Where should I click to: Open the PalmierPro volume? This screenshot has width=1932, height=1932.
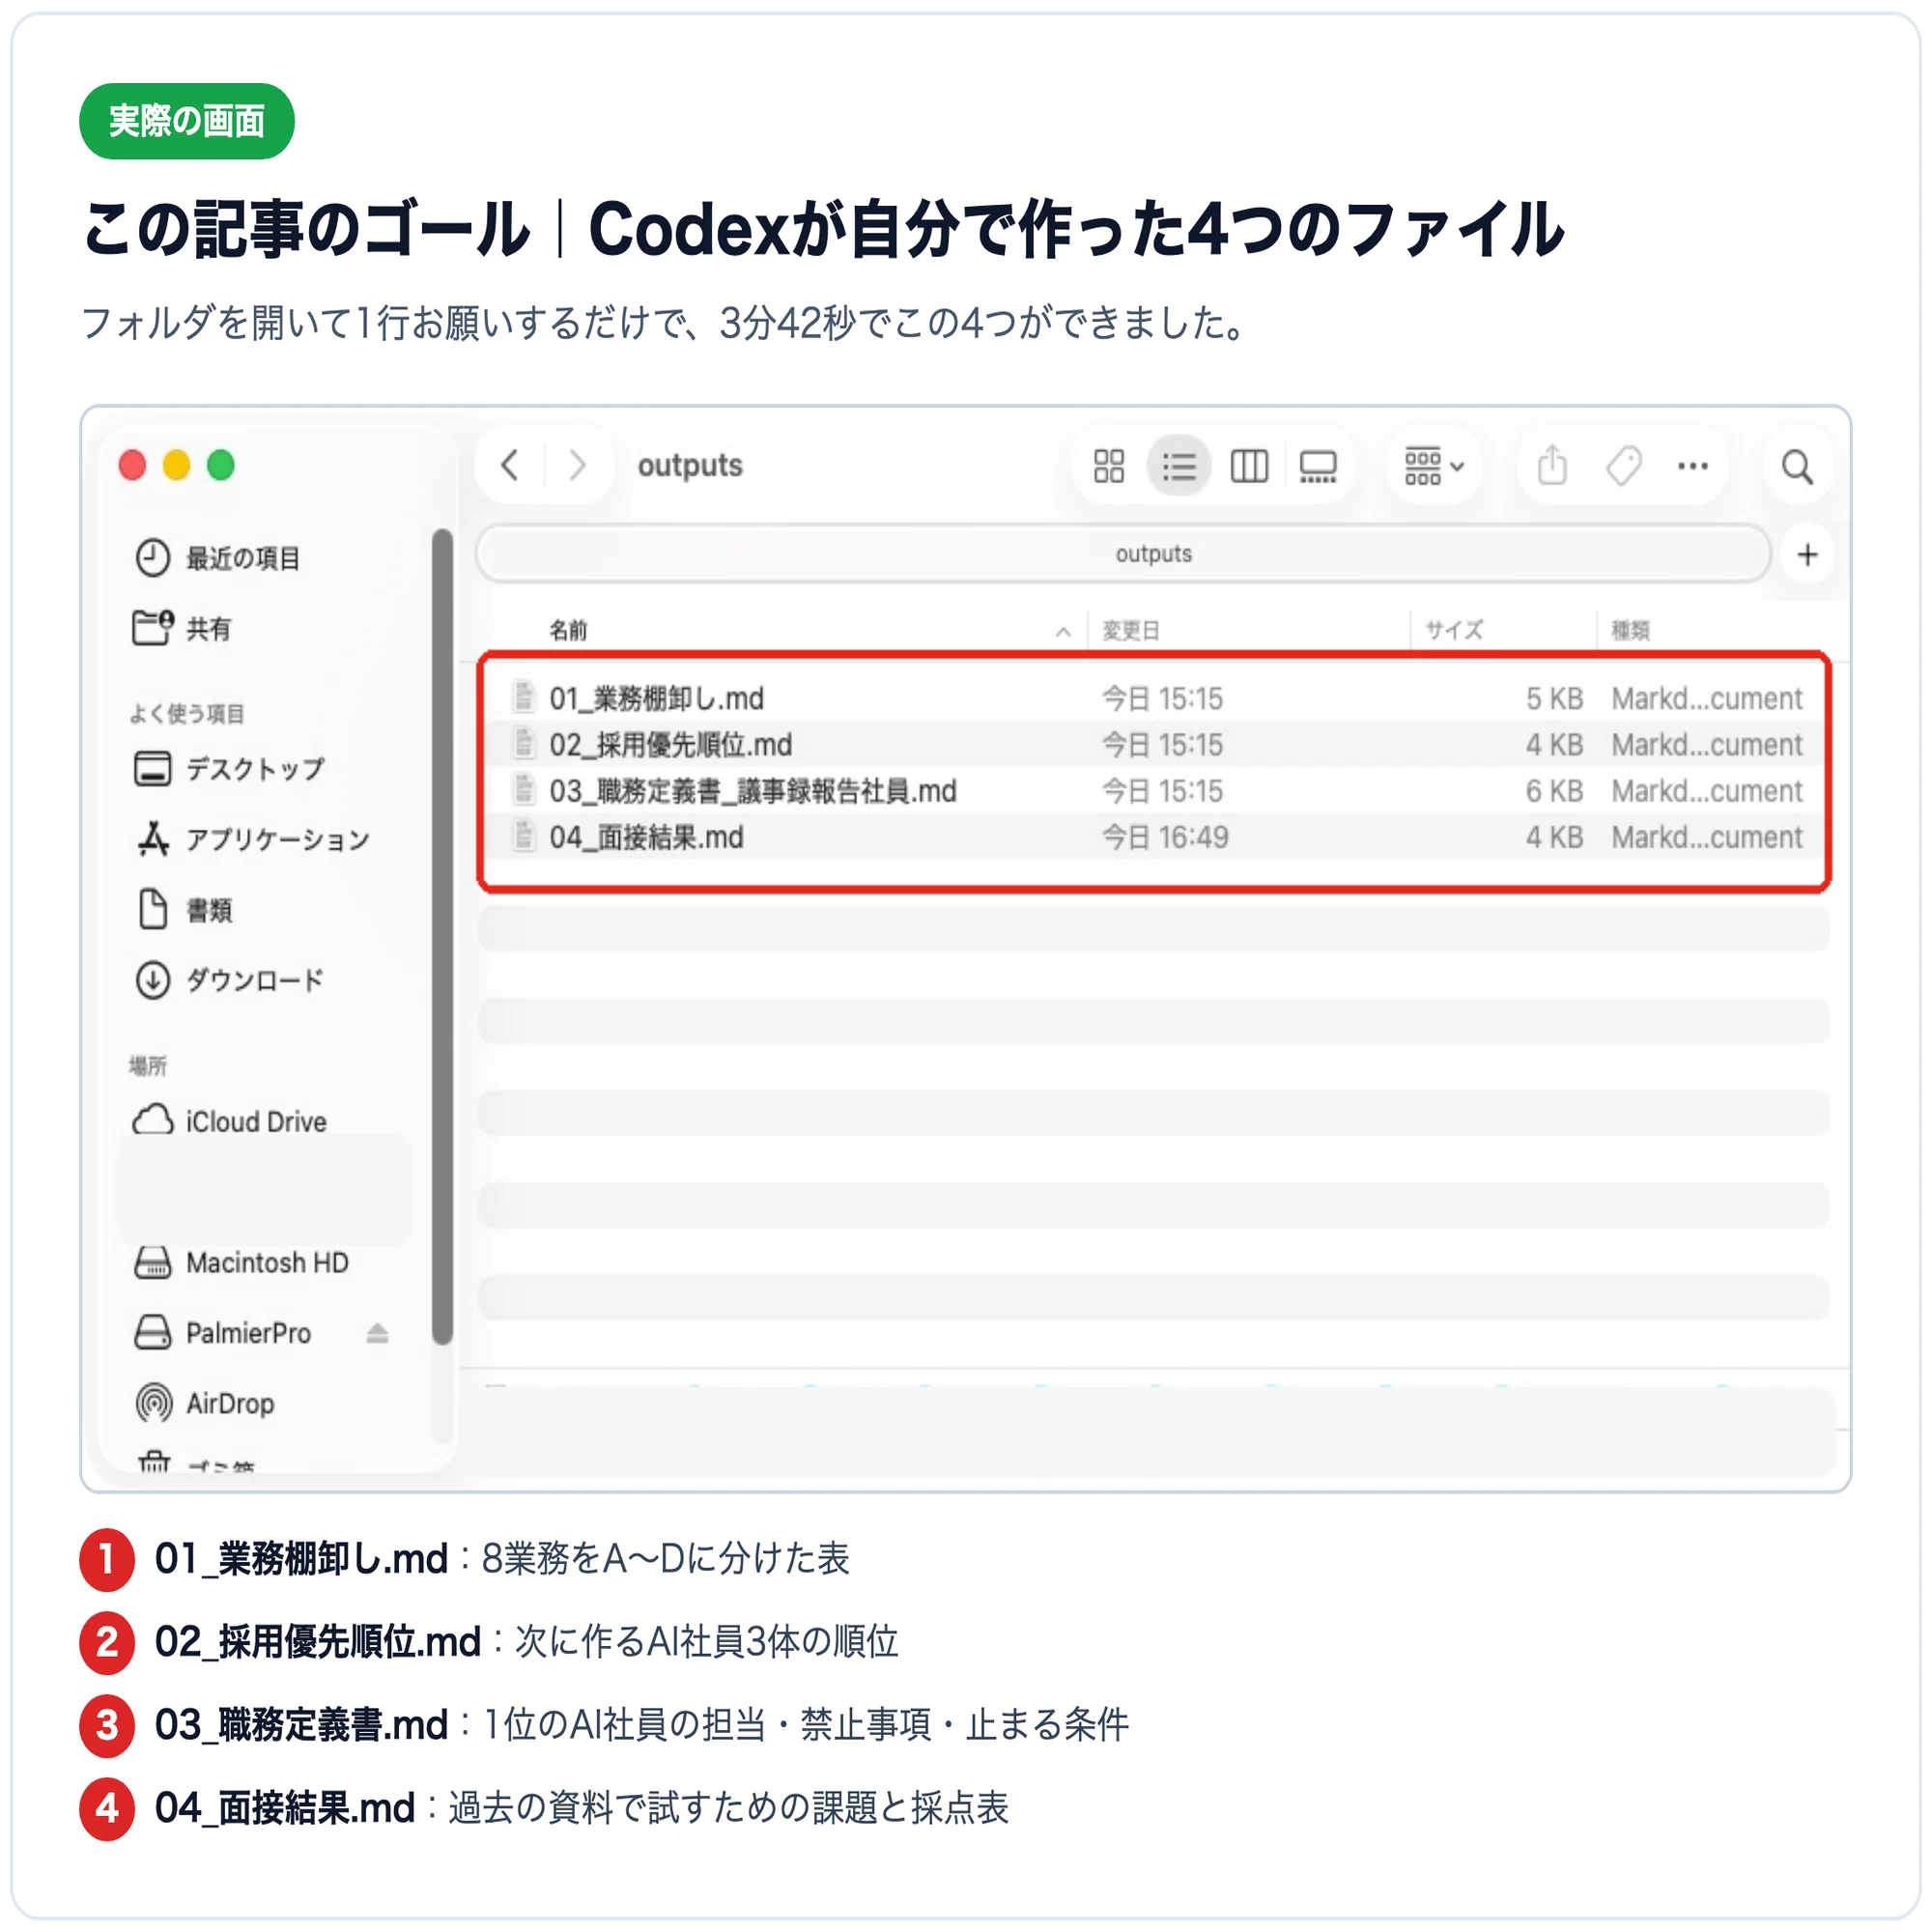[x=223, y=1333]
